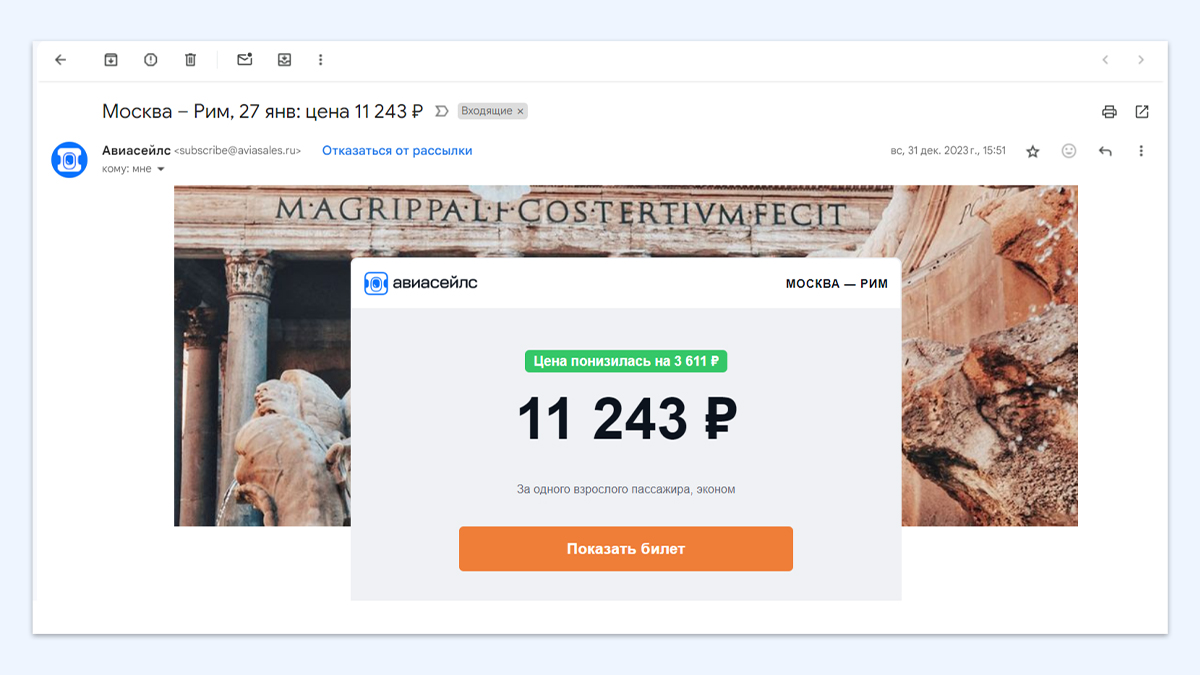
Task: Star the Авиасейлс message
Action: [x=1033, y=151]
